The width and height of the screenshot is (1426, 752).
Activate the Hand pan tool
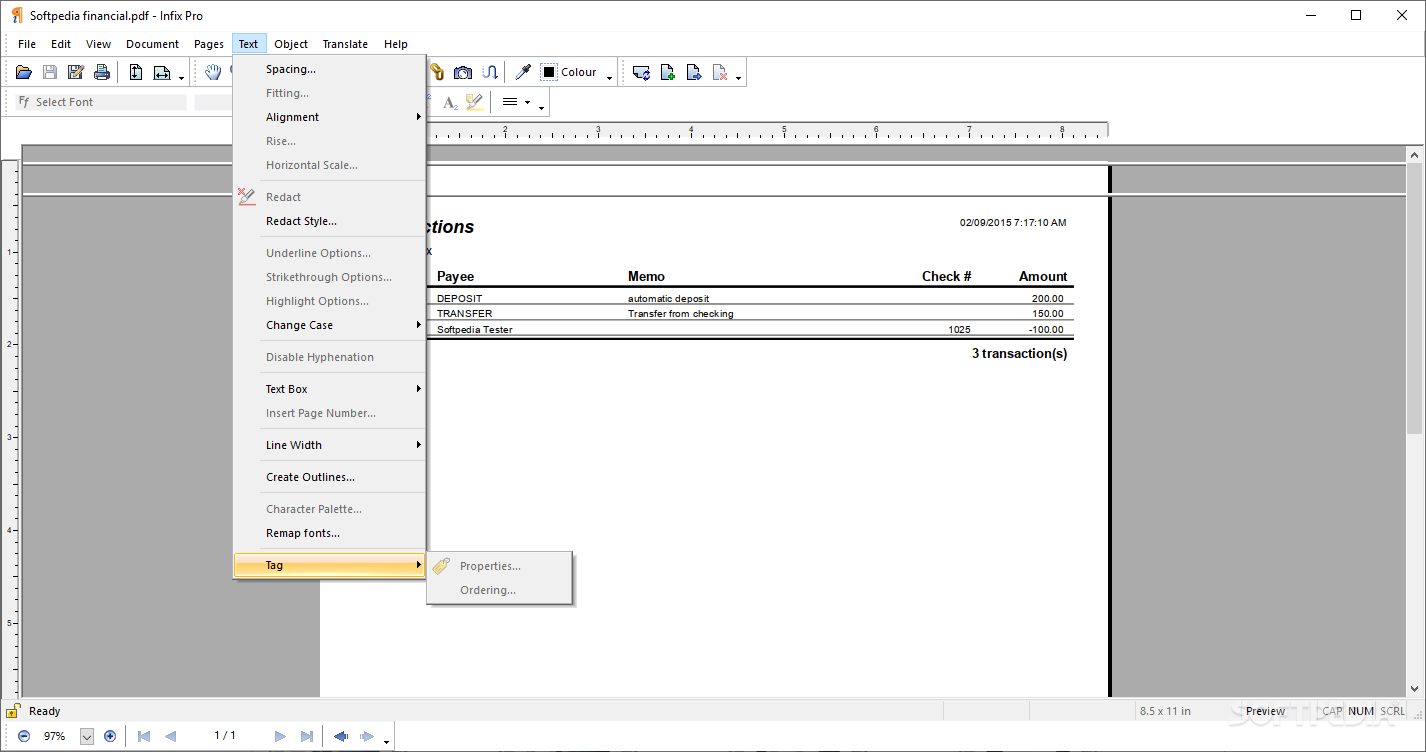(x=213, y=72)
